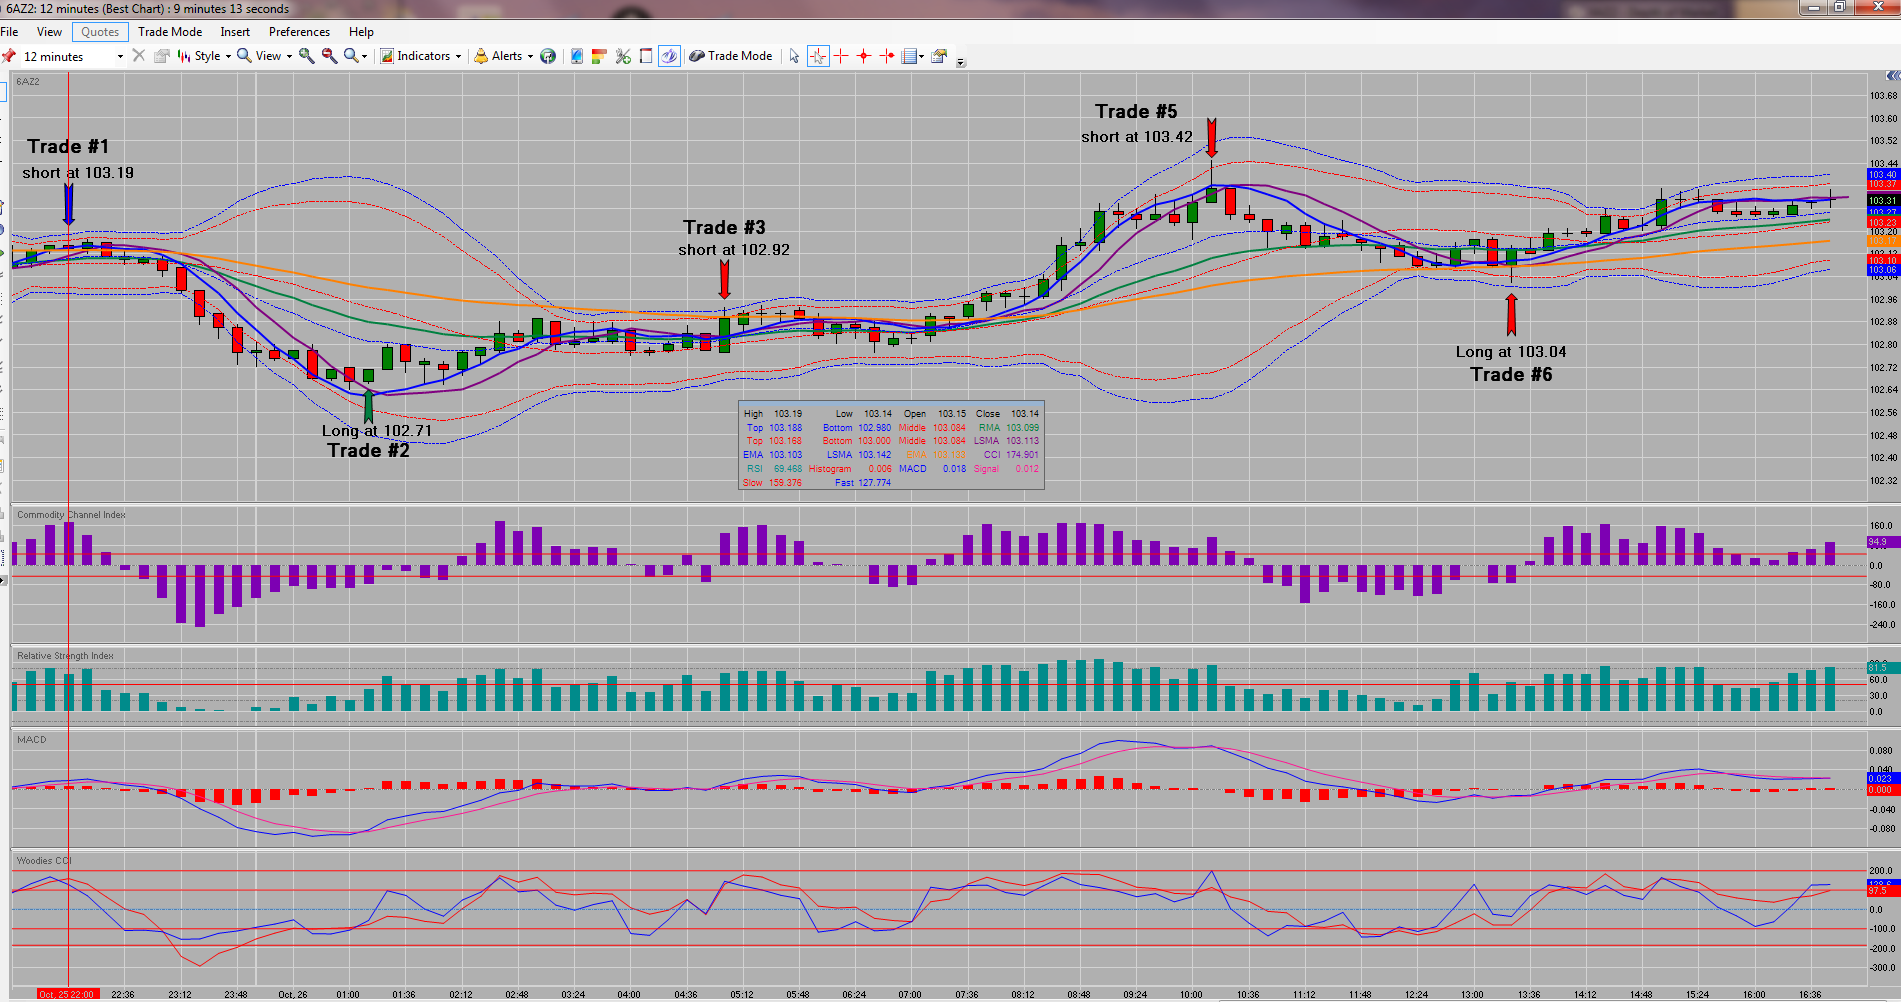Open the Style dropdown

pos(204,56)
